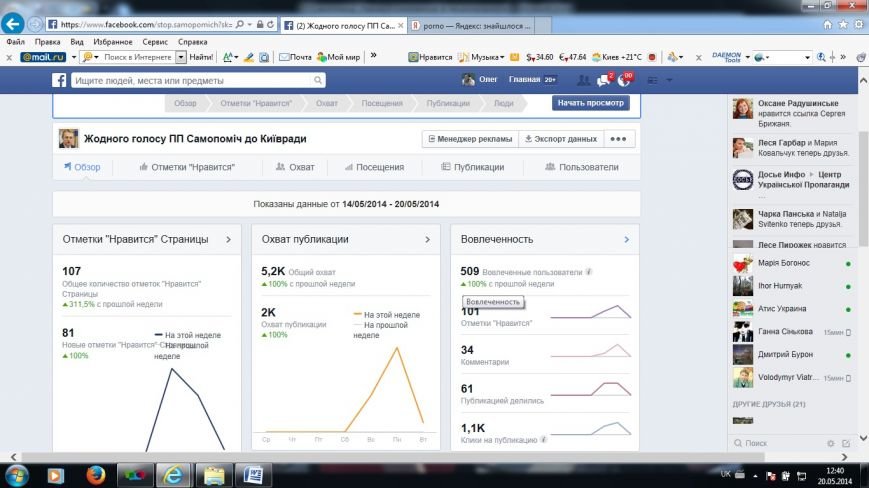Click the chat Поиск search field

click(x=779, y=443)
